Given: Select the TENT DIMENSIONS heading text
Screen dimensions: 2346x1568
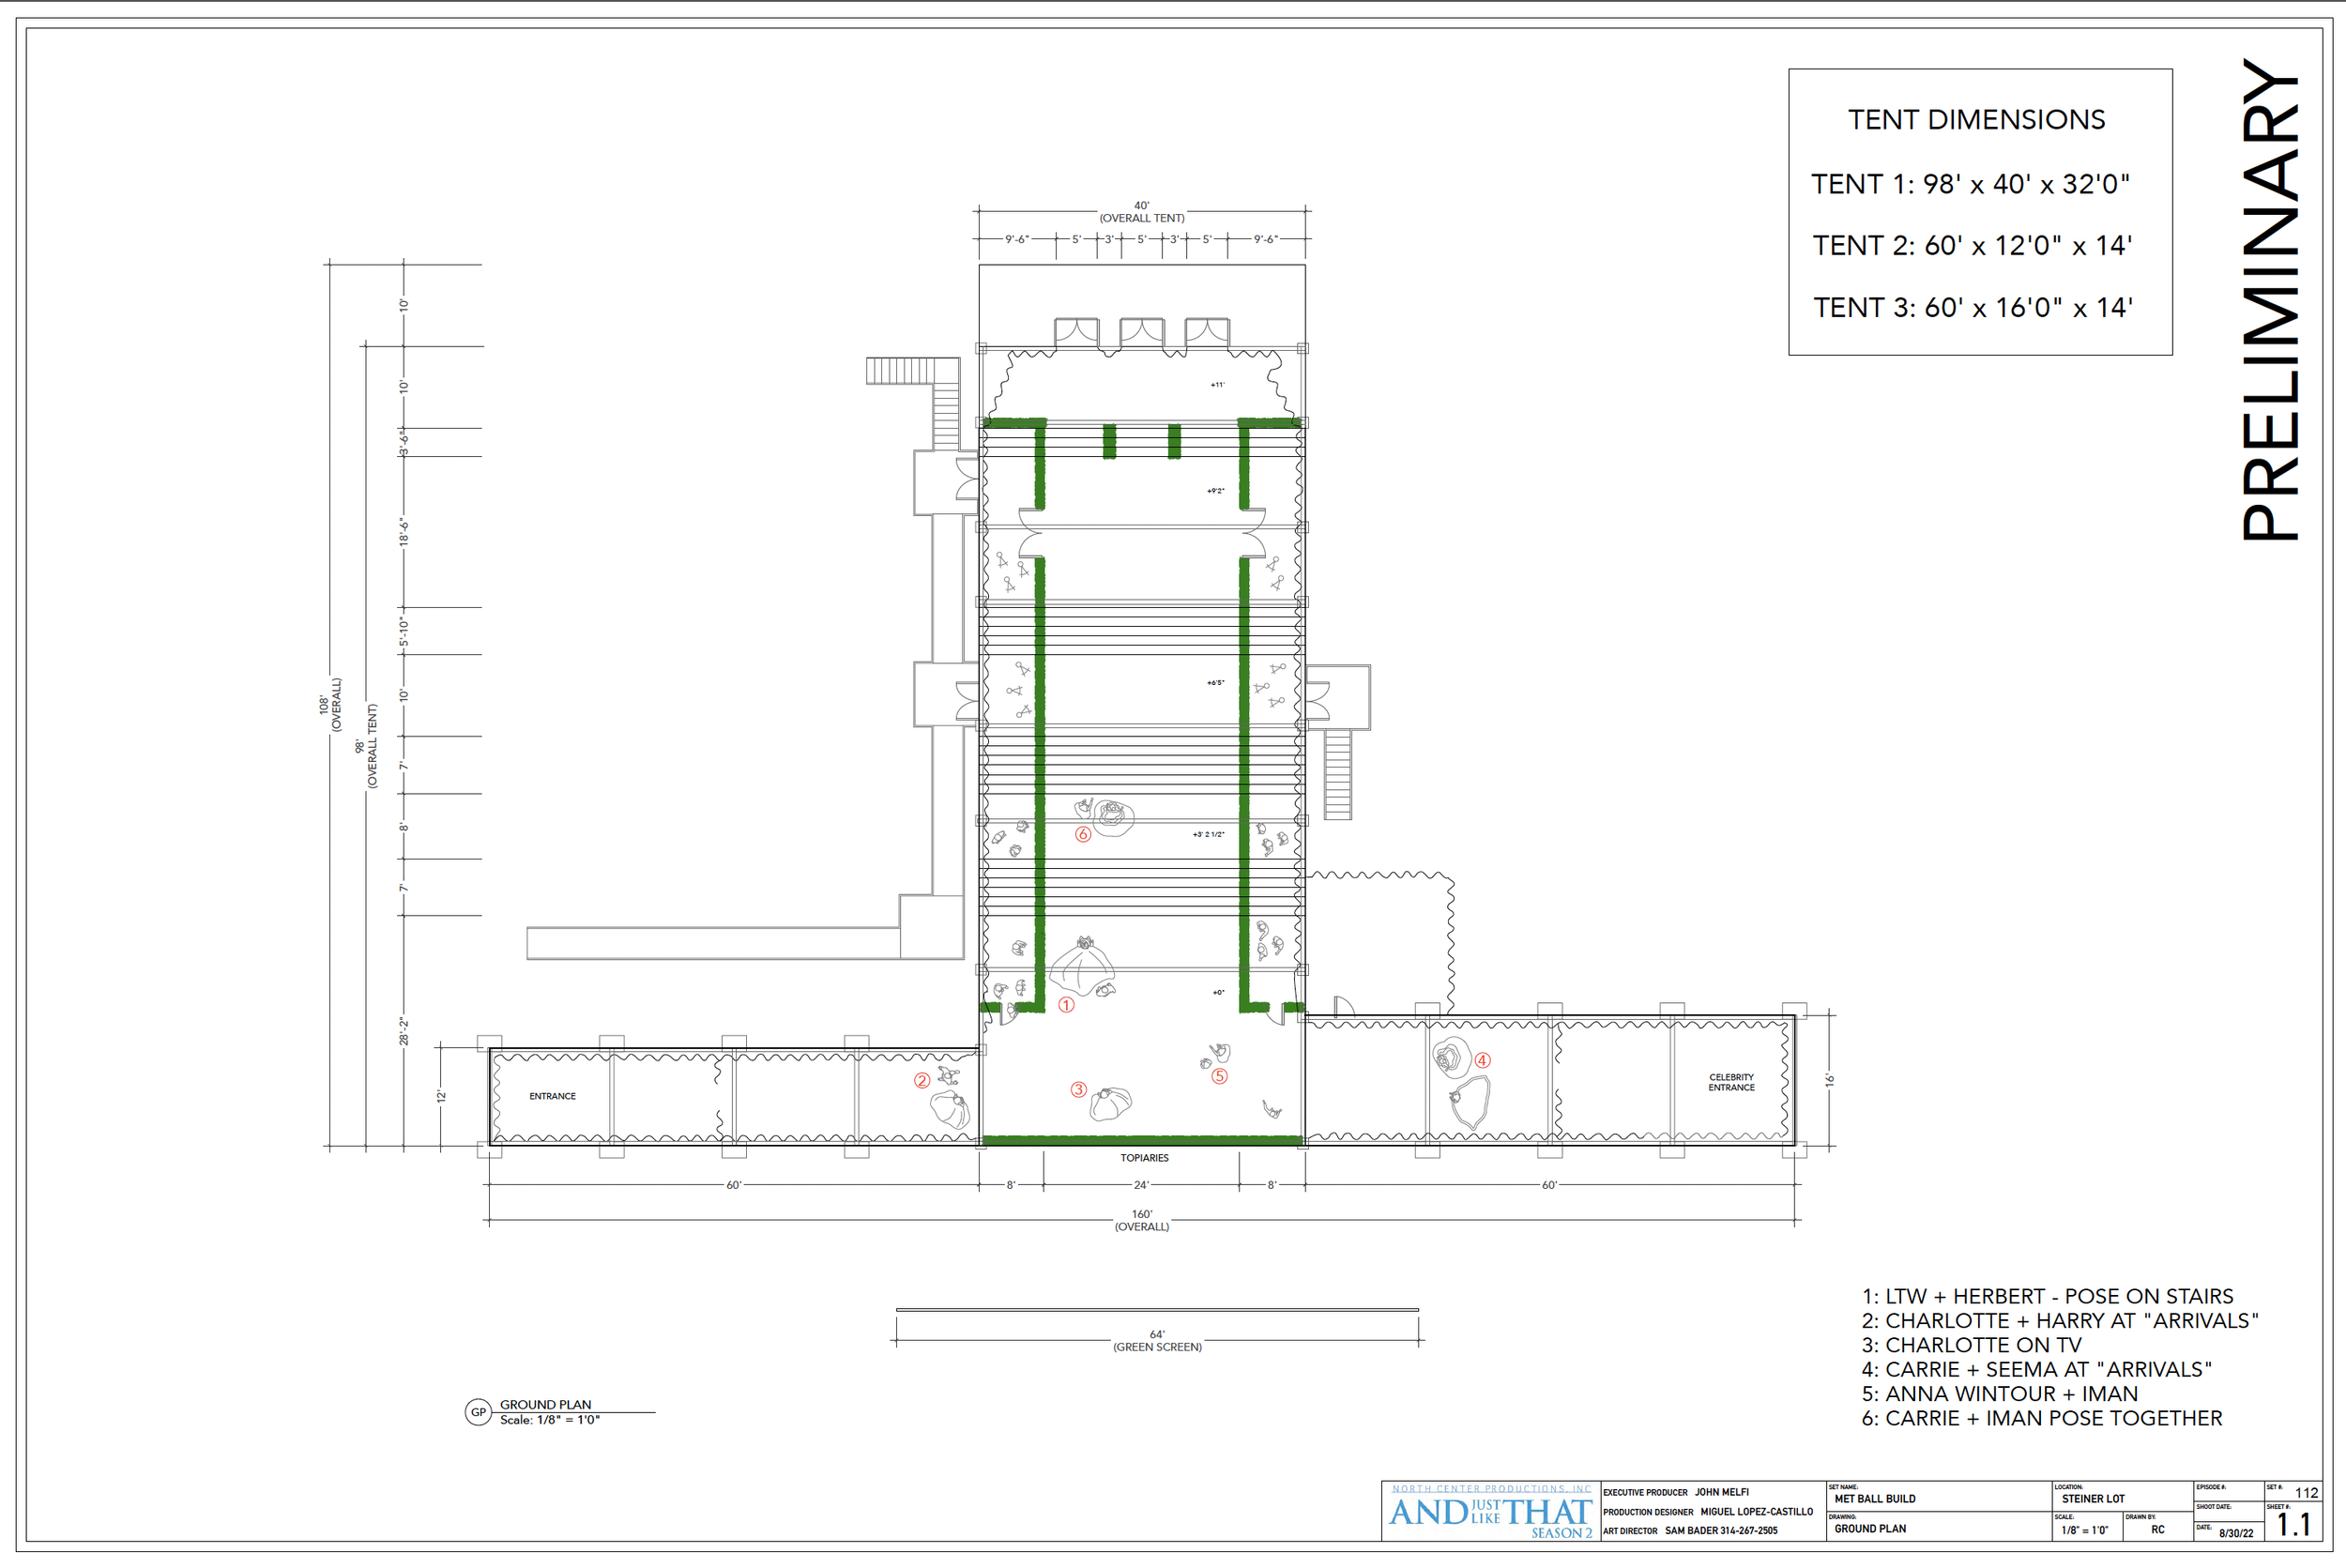Looking at the screenshot, I should coord(1976,120).
